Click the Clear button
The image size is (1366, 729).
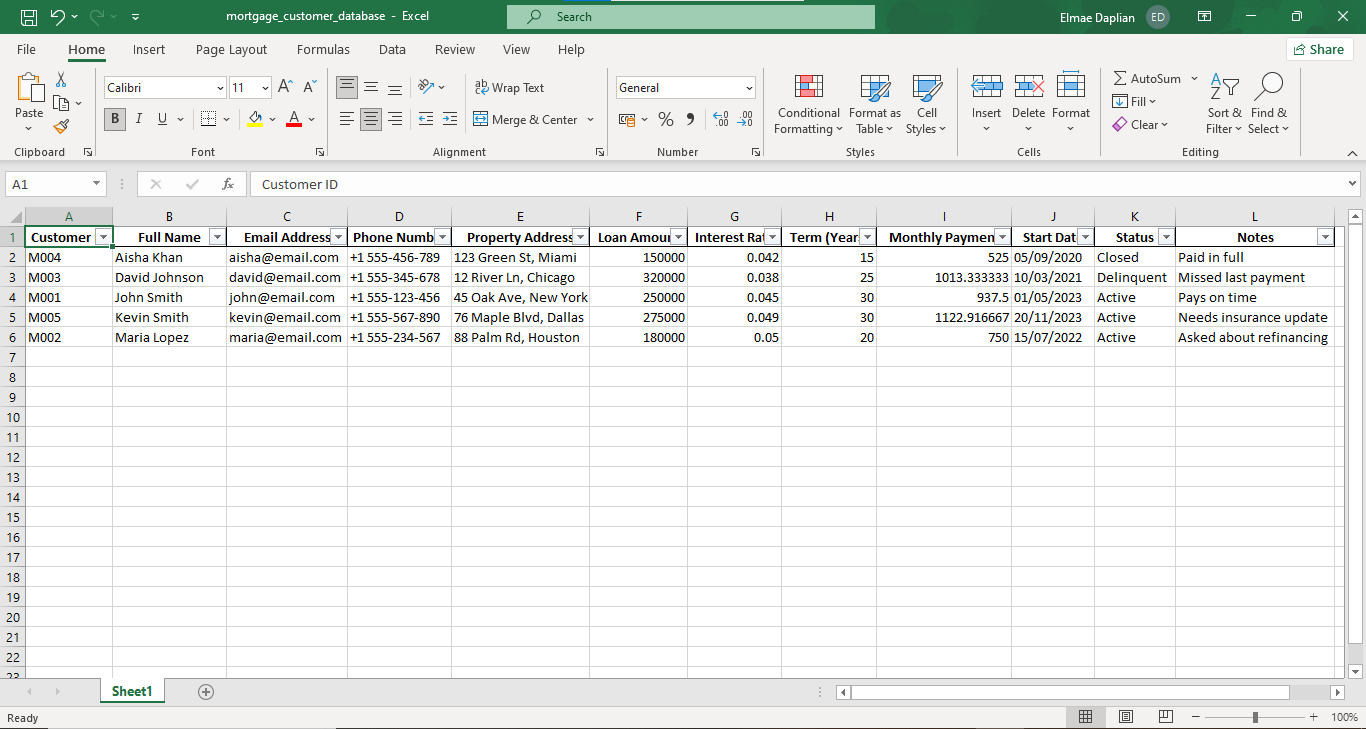[1139, 124]
